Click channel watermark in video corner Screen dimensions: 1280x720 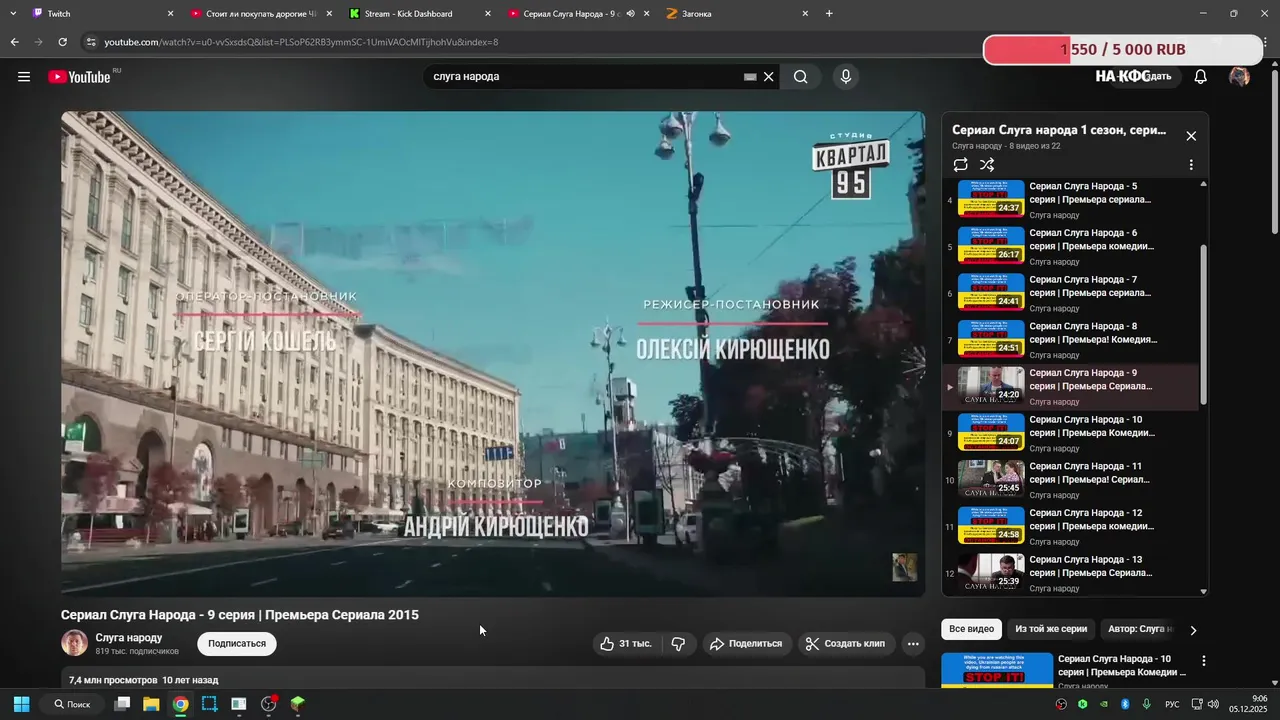pyautogui.click(x=904, y=567)
